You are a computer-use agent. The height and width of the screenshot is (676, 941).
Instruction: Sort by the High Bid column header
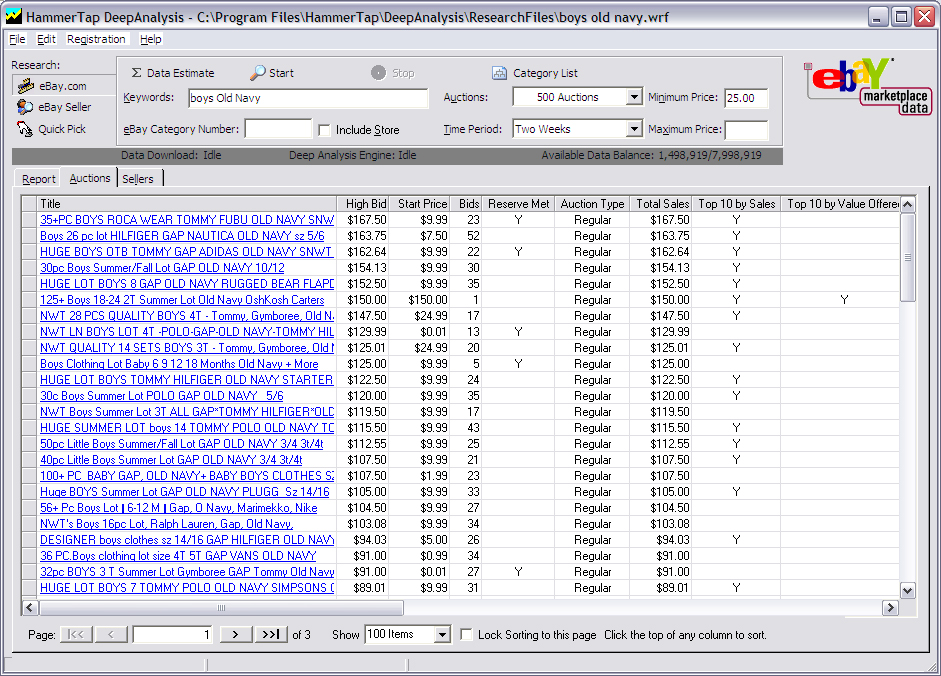pos(363,204)
